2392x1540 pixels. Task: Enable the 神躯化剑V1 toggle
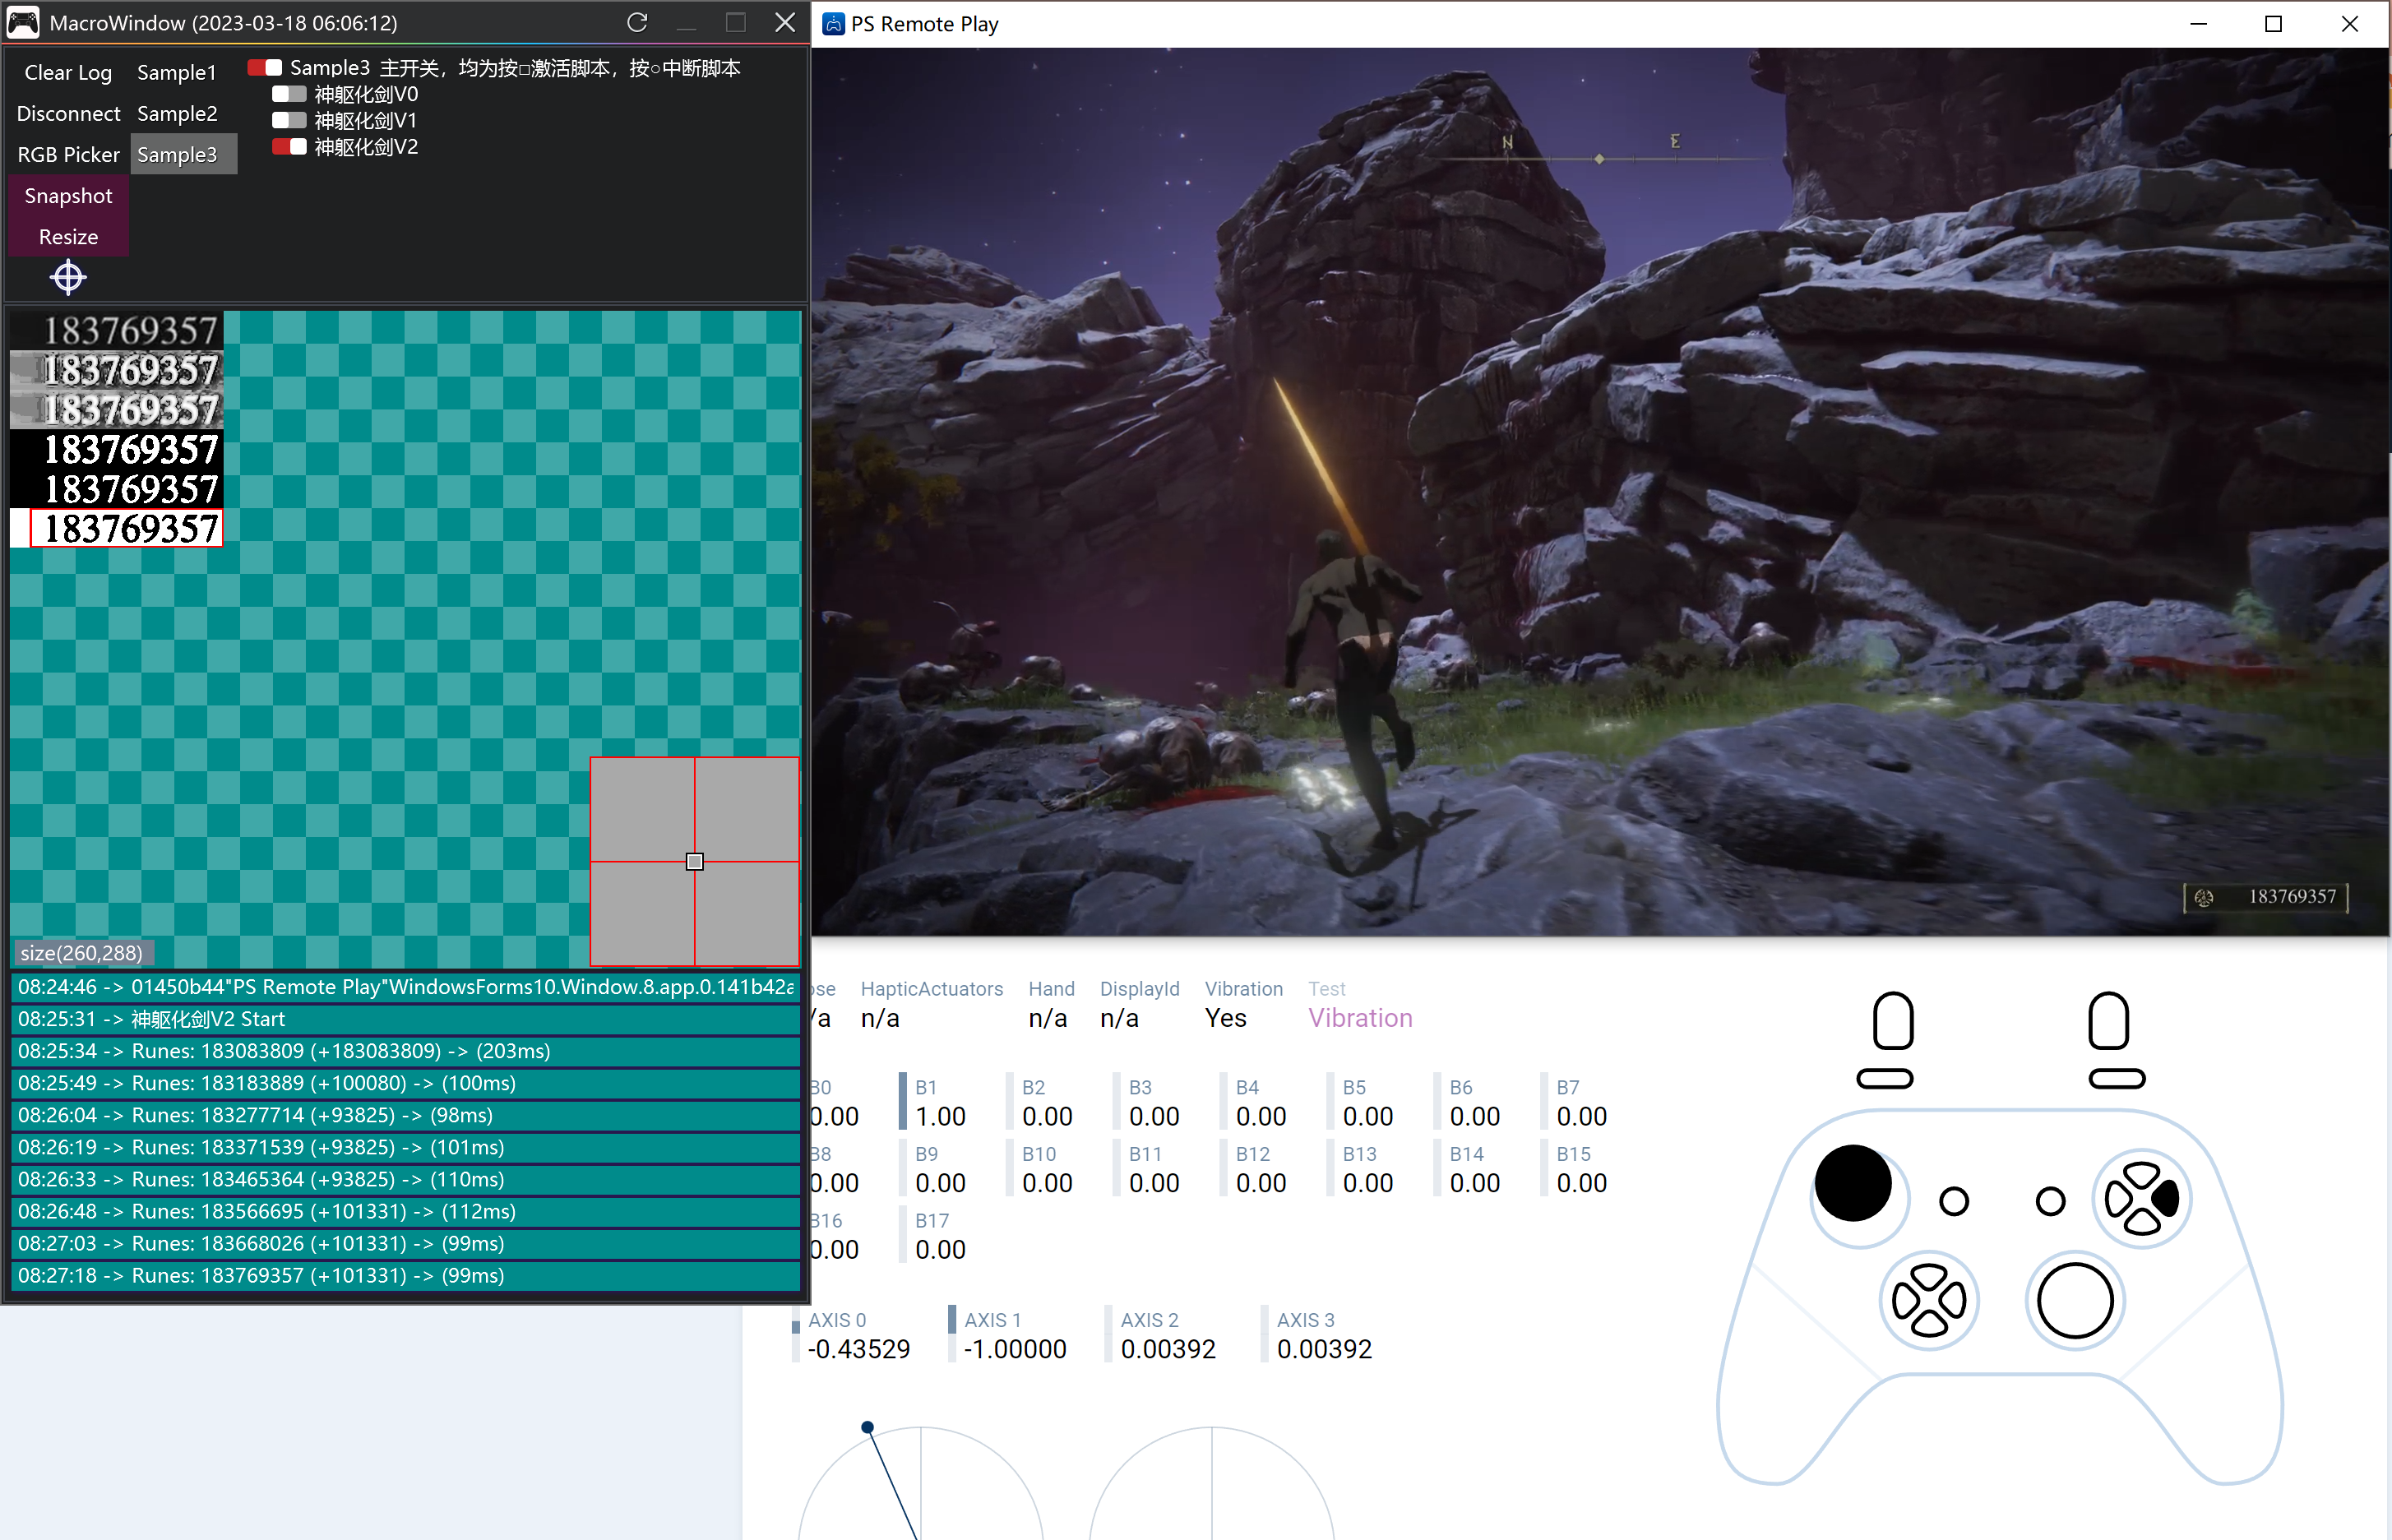(x=289, y=120)
